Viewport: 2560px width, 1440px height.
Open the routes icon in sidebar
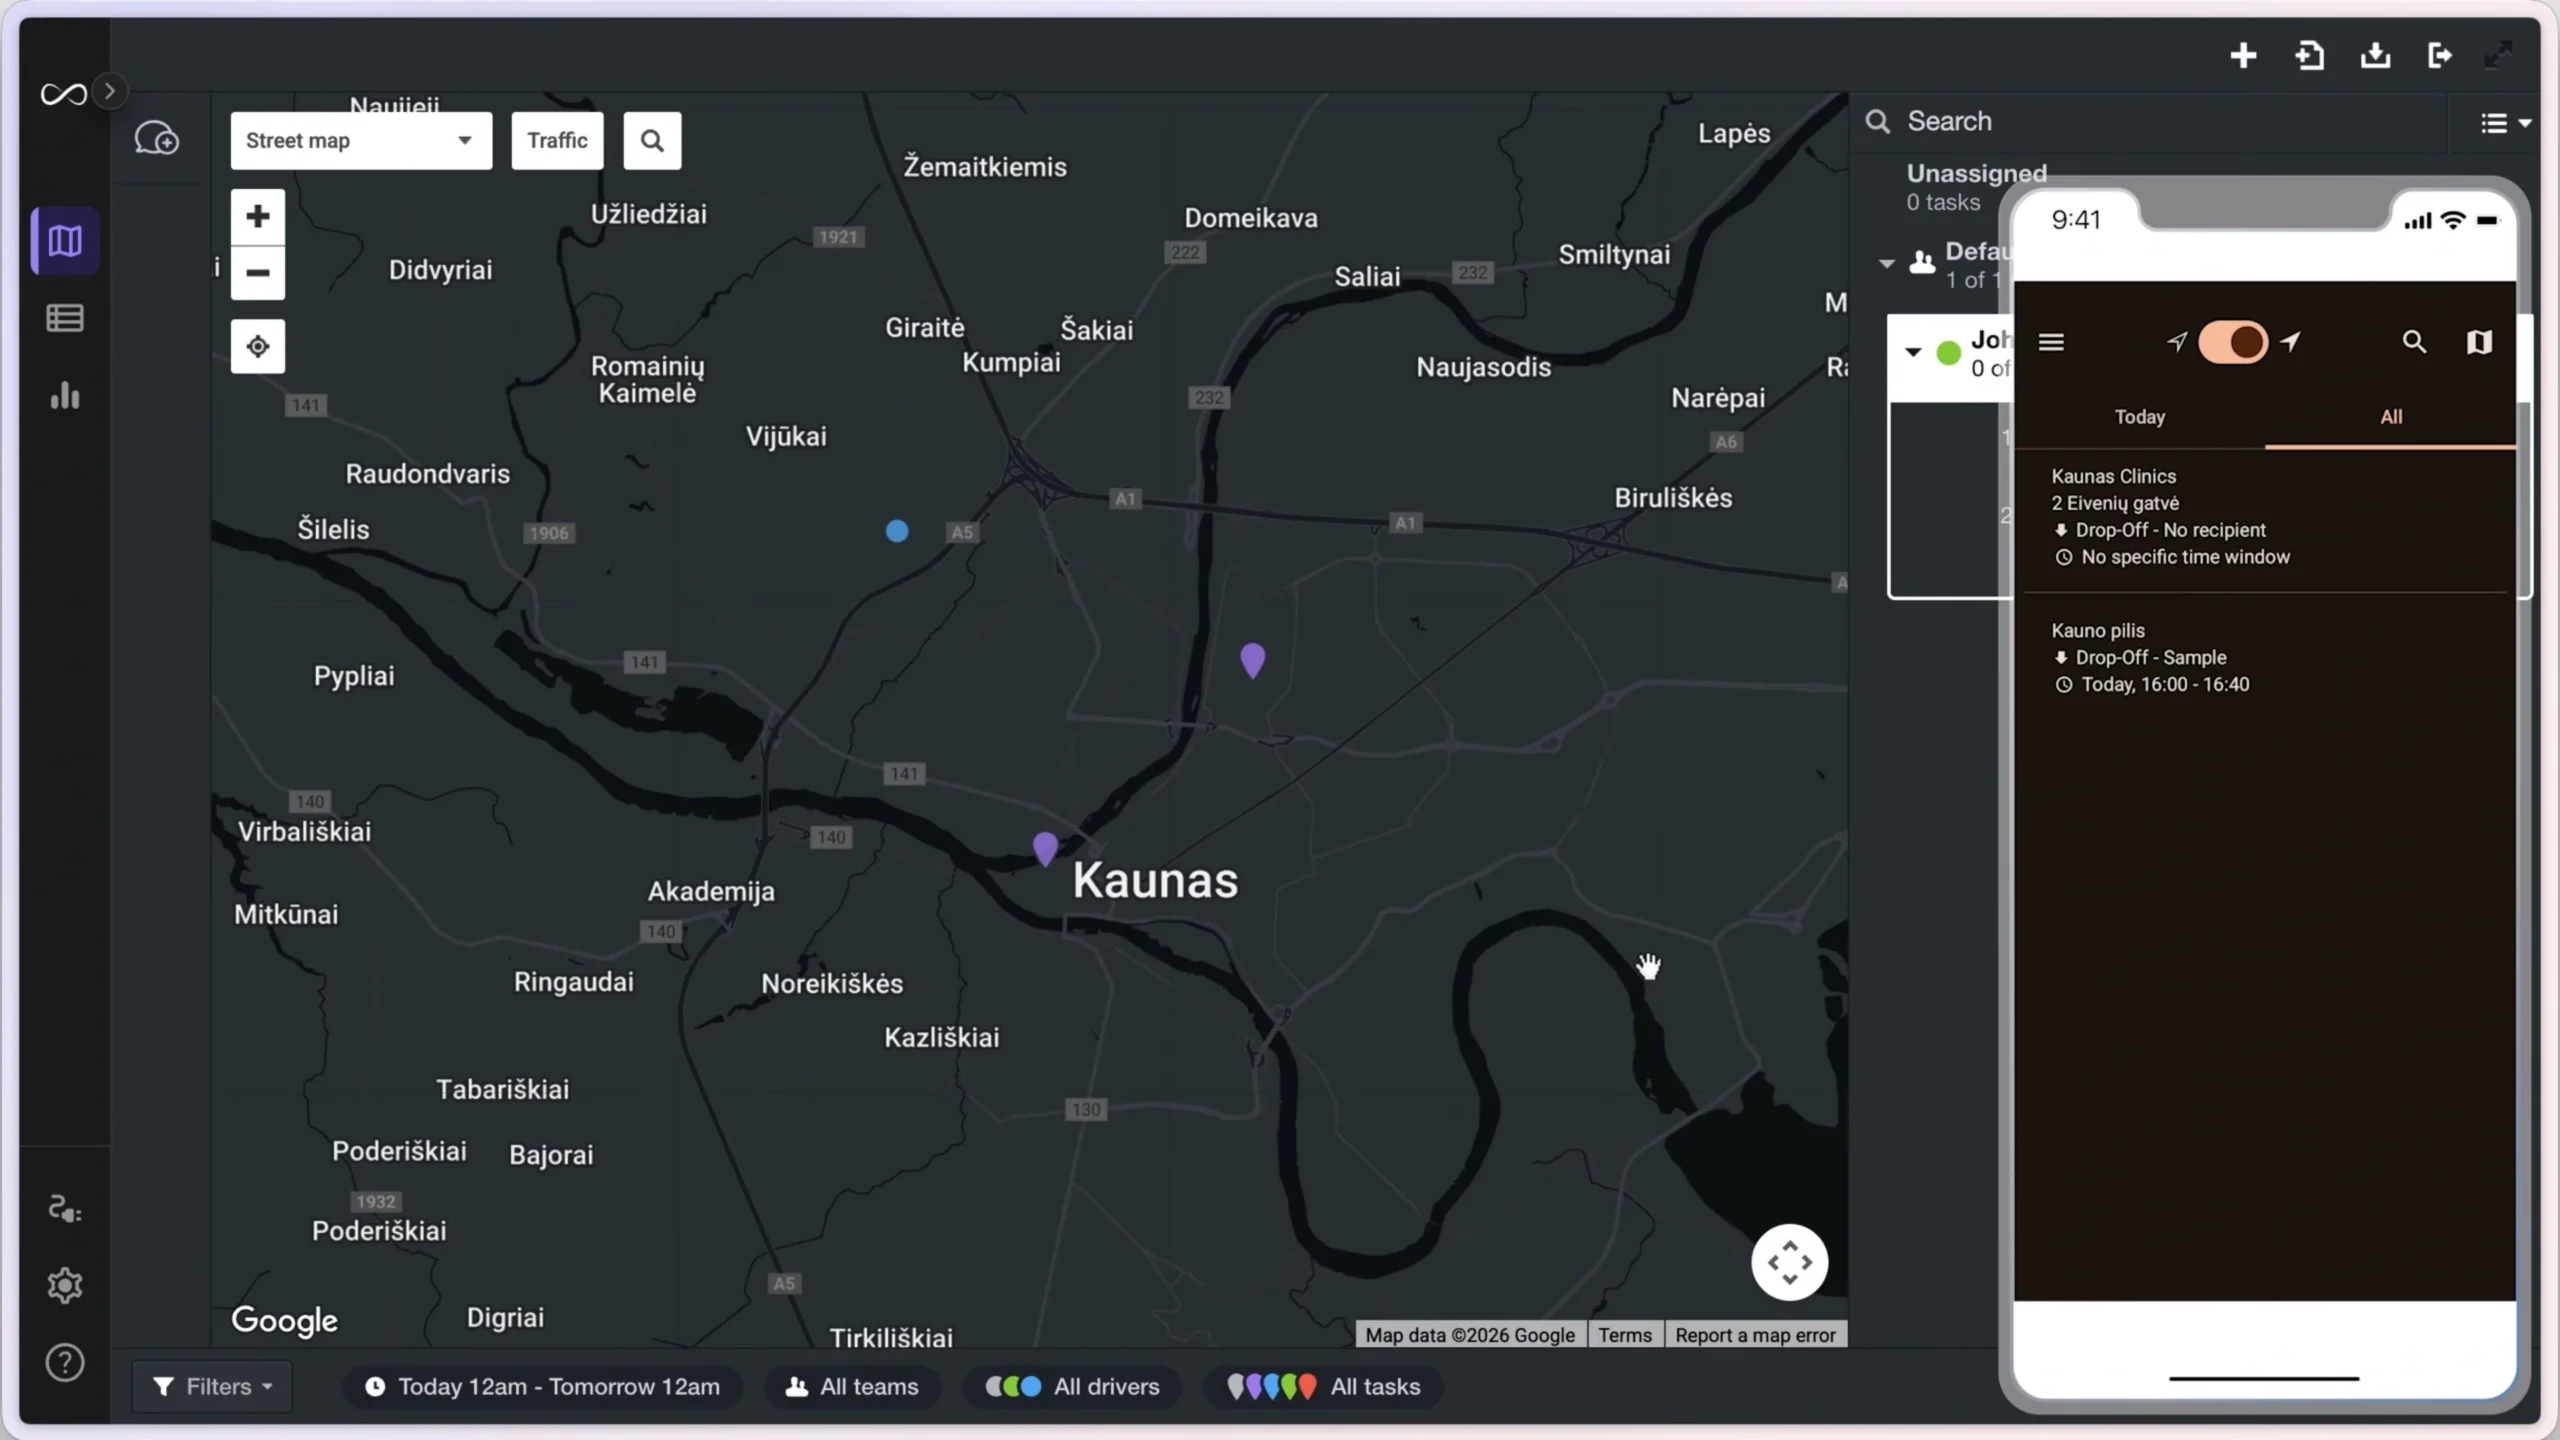coord(65,1209)
